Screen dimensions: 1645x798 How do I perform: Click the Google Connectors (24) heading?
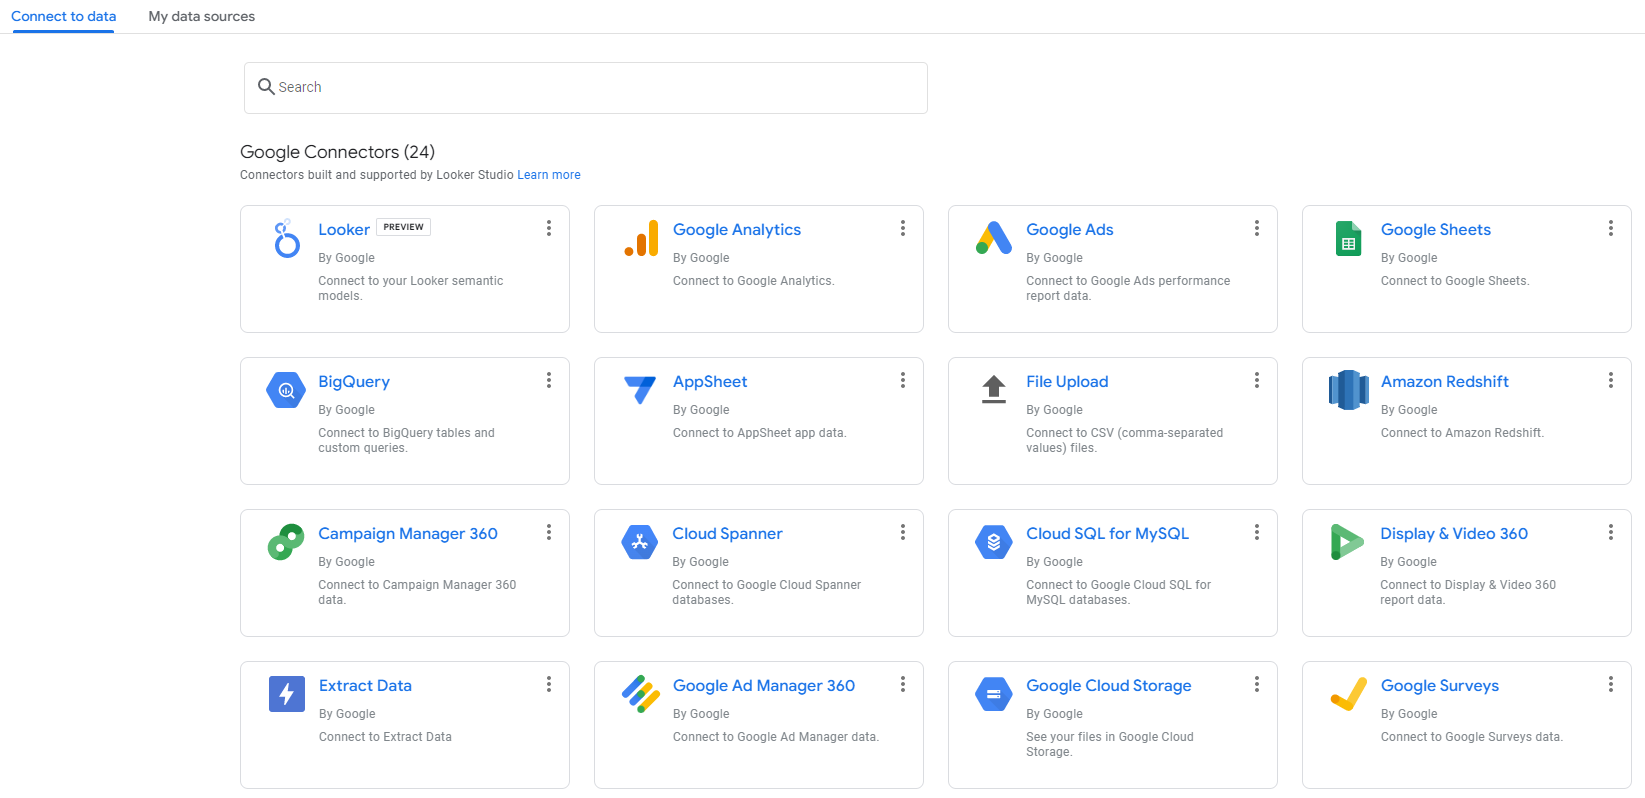[x=337, y=152]
